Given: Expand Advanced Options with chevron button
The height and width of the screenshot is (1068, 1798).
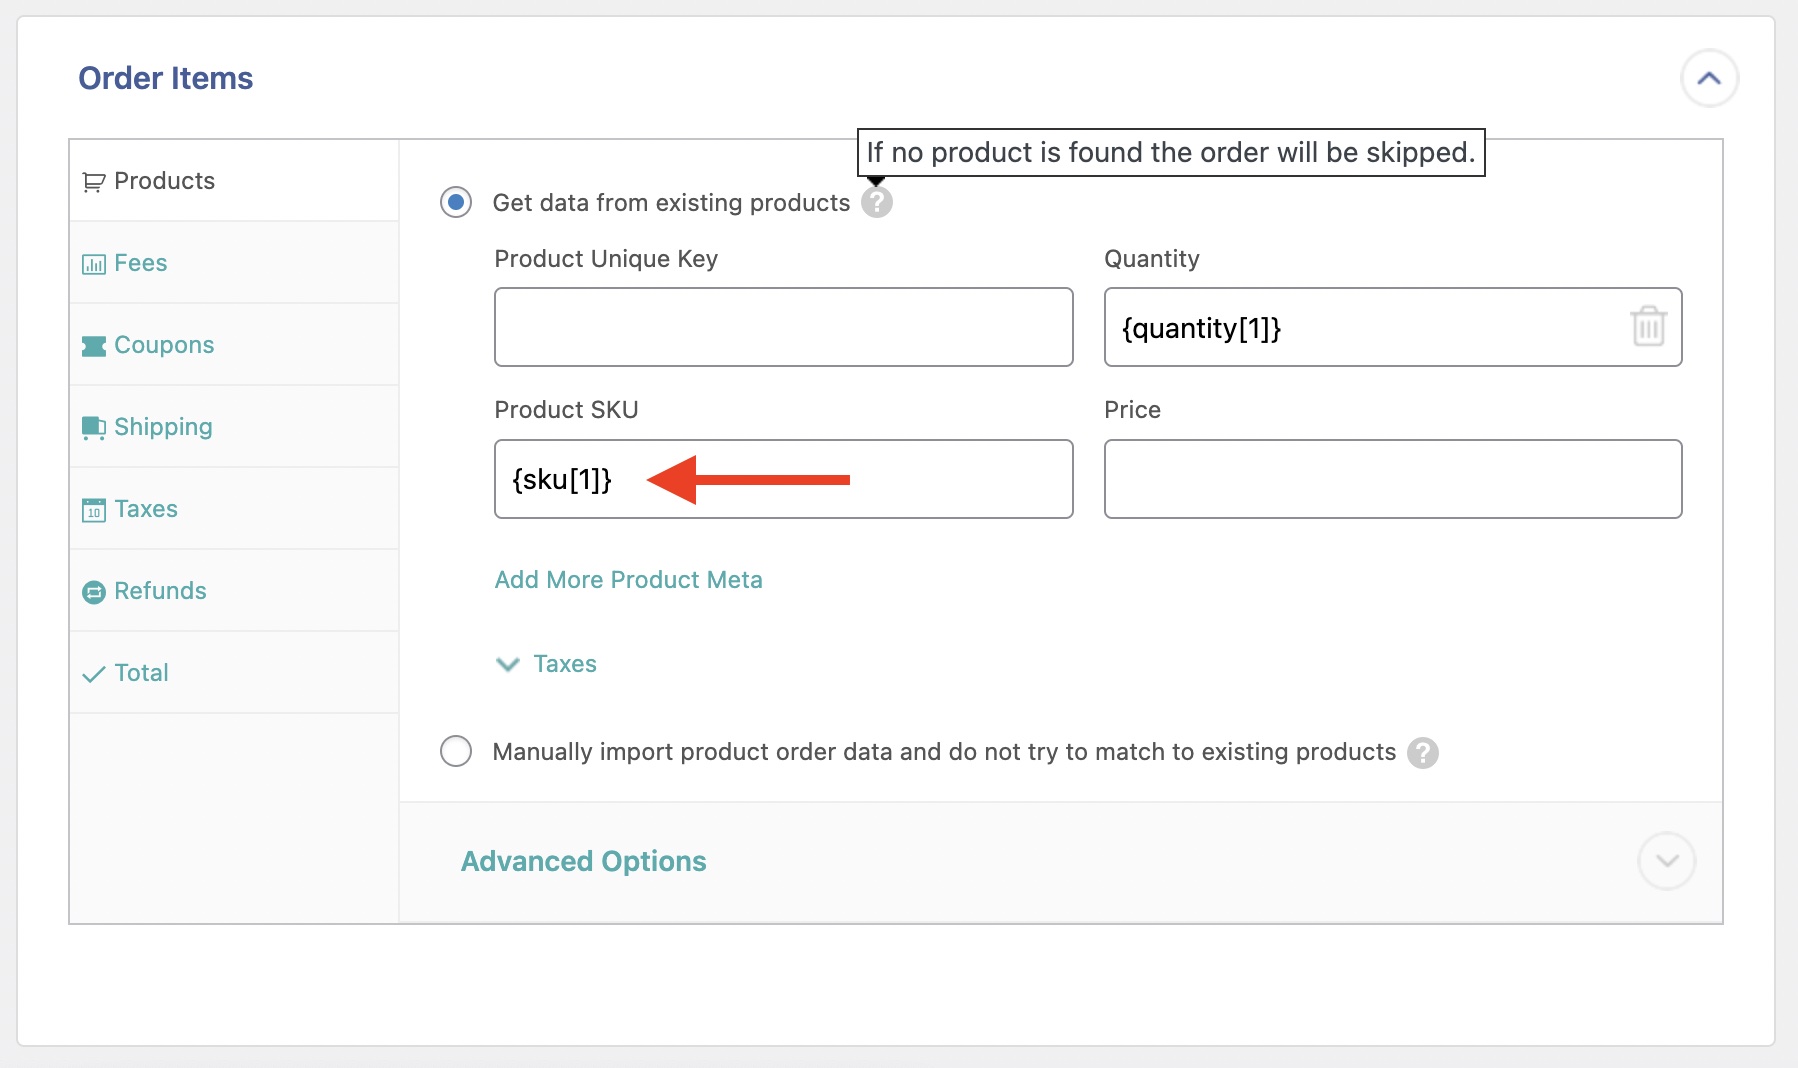Looking at the screenshot, I should tap(1666, 861).
